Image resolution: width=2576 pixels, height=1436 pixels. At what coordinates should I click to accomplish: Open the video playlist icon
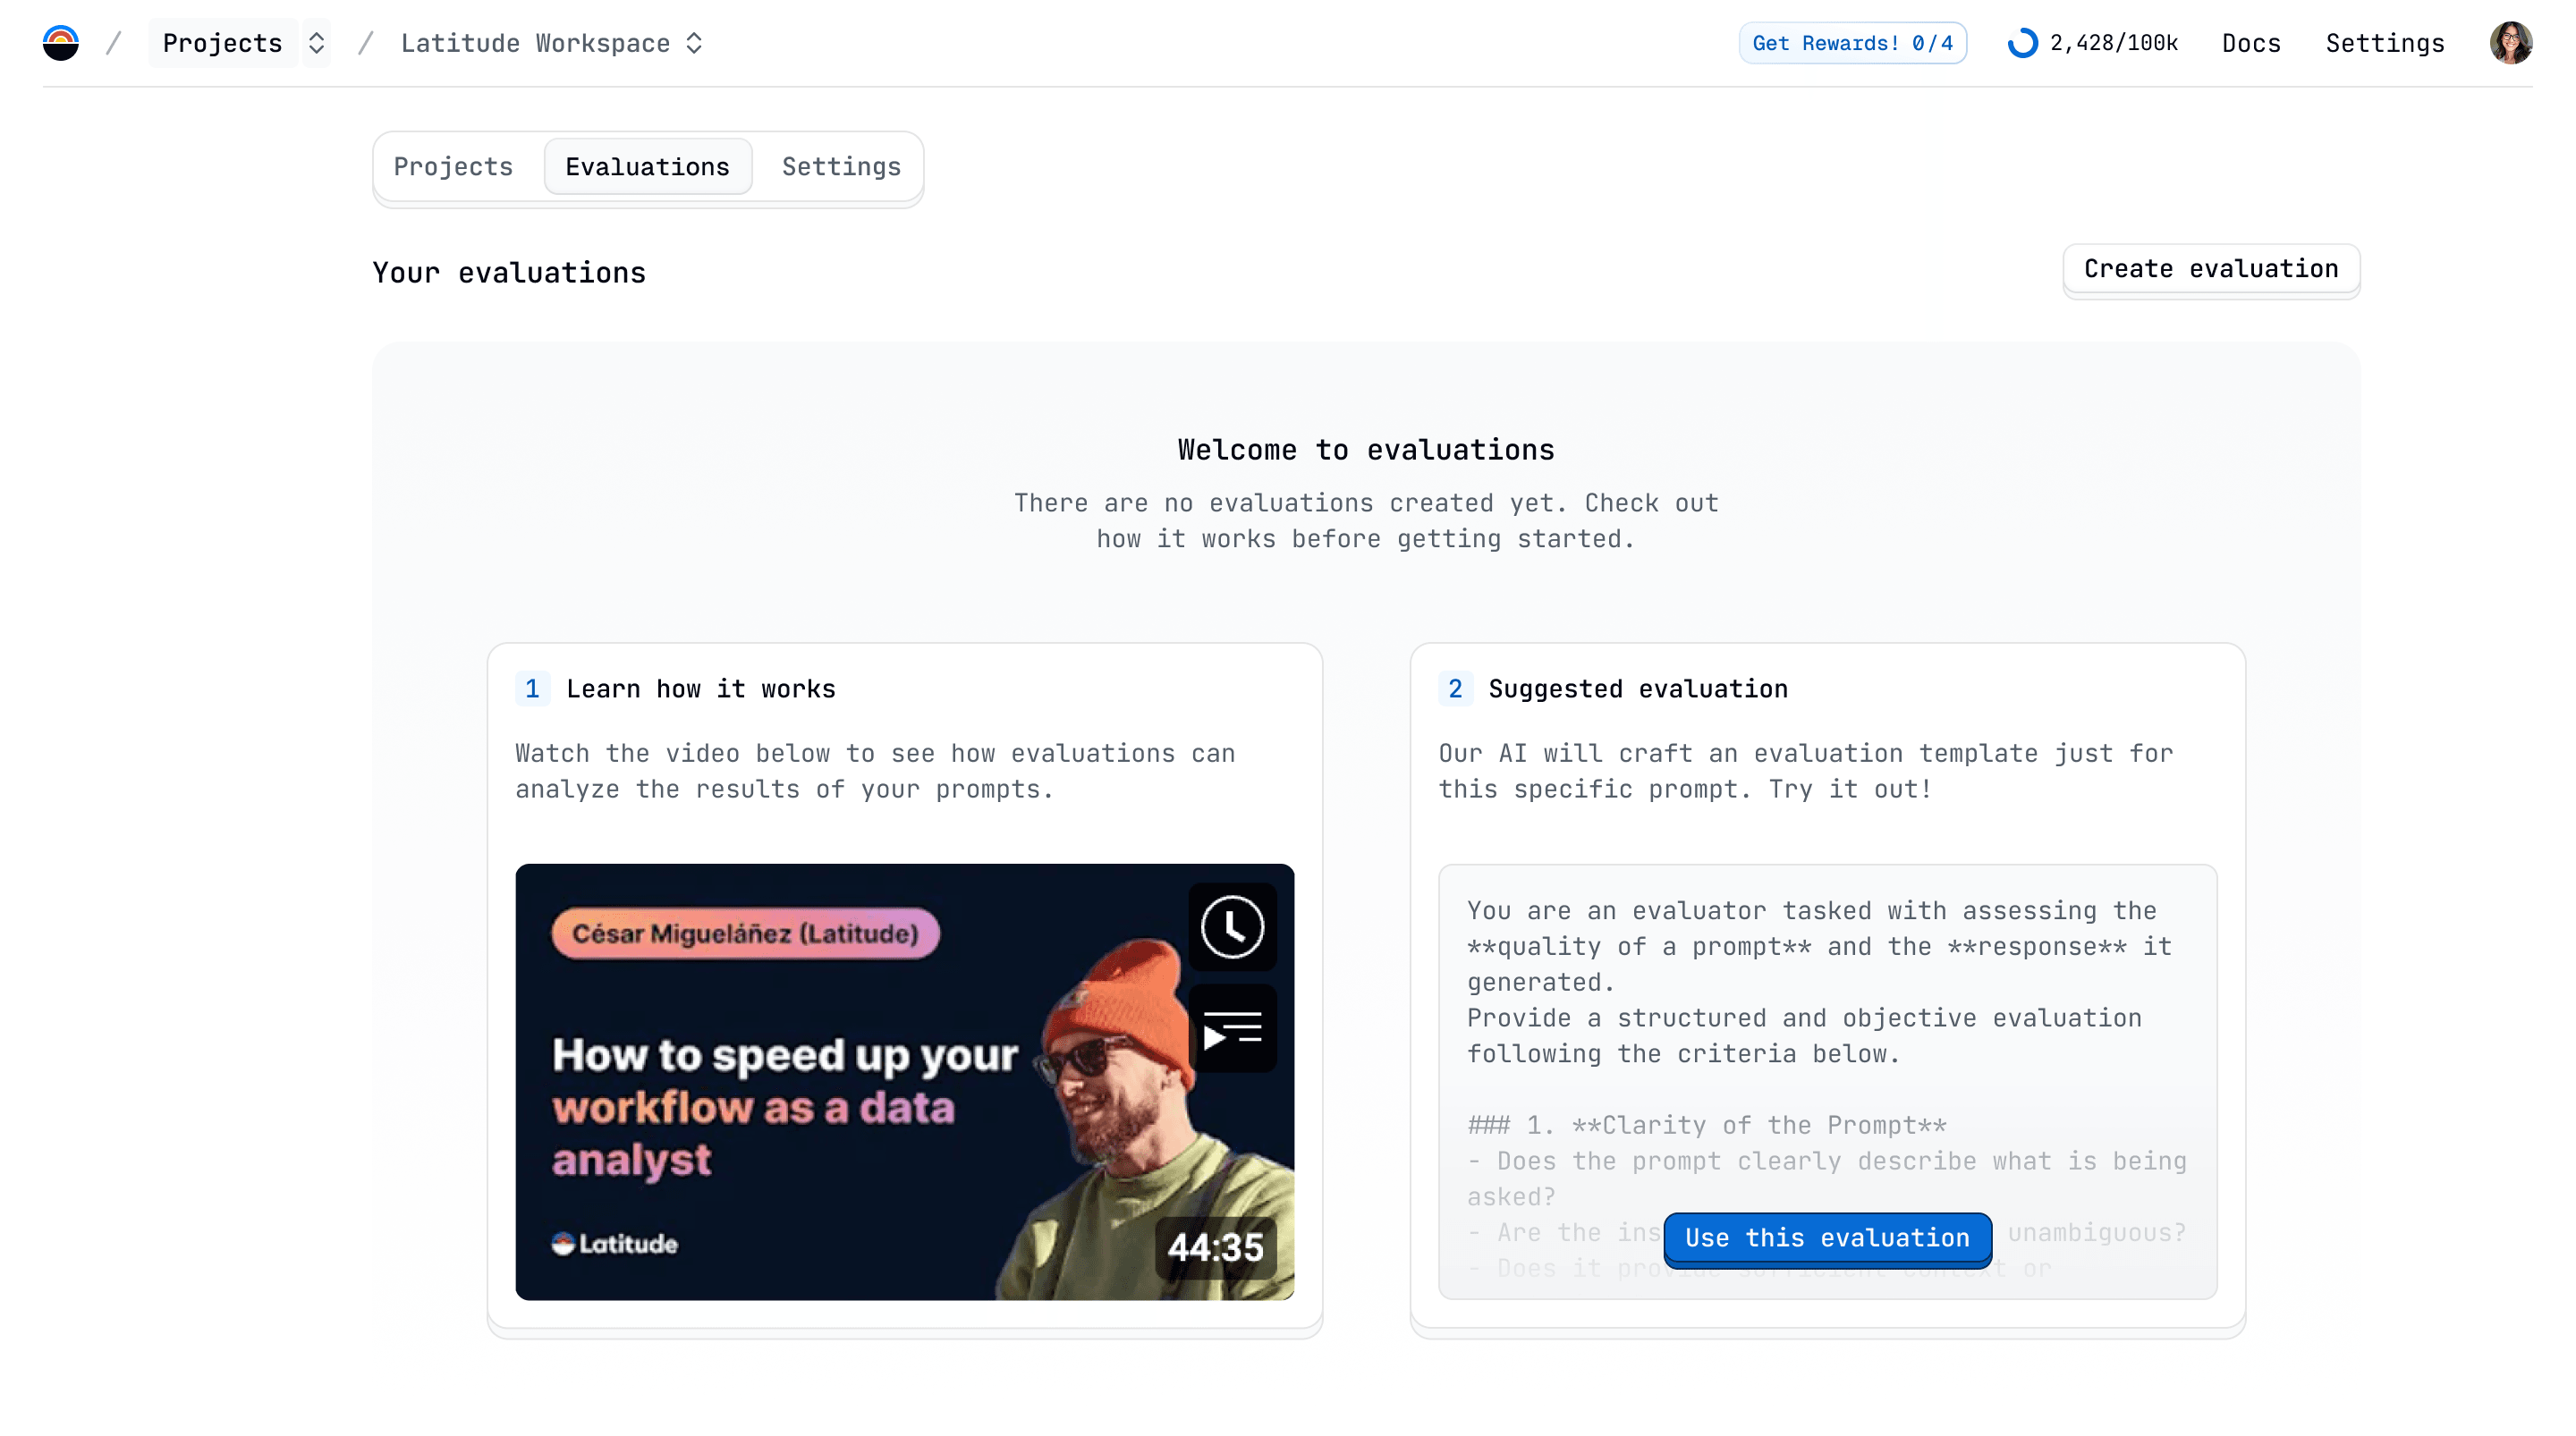click(1232, 1029)
